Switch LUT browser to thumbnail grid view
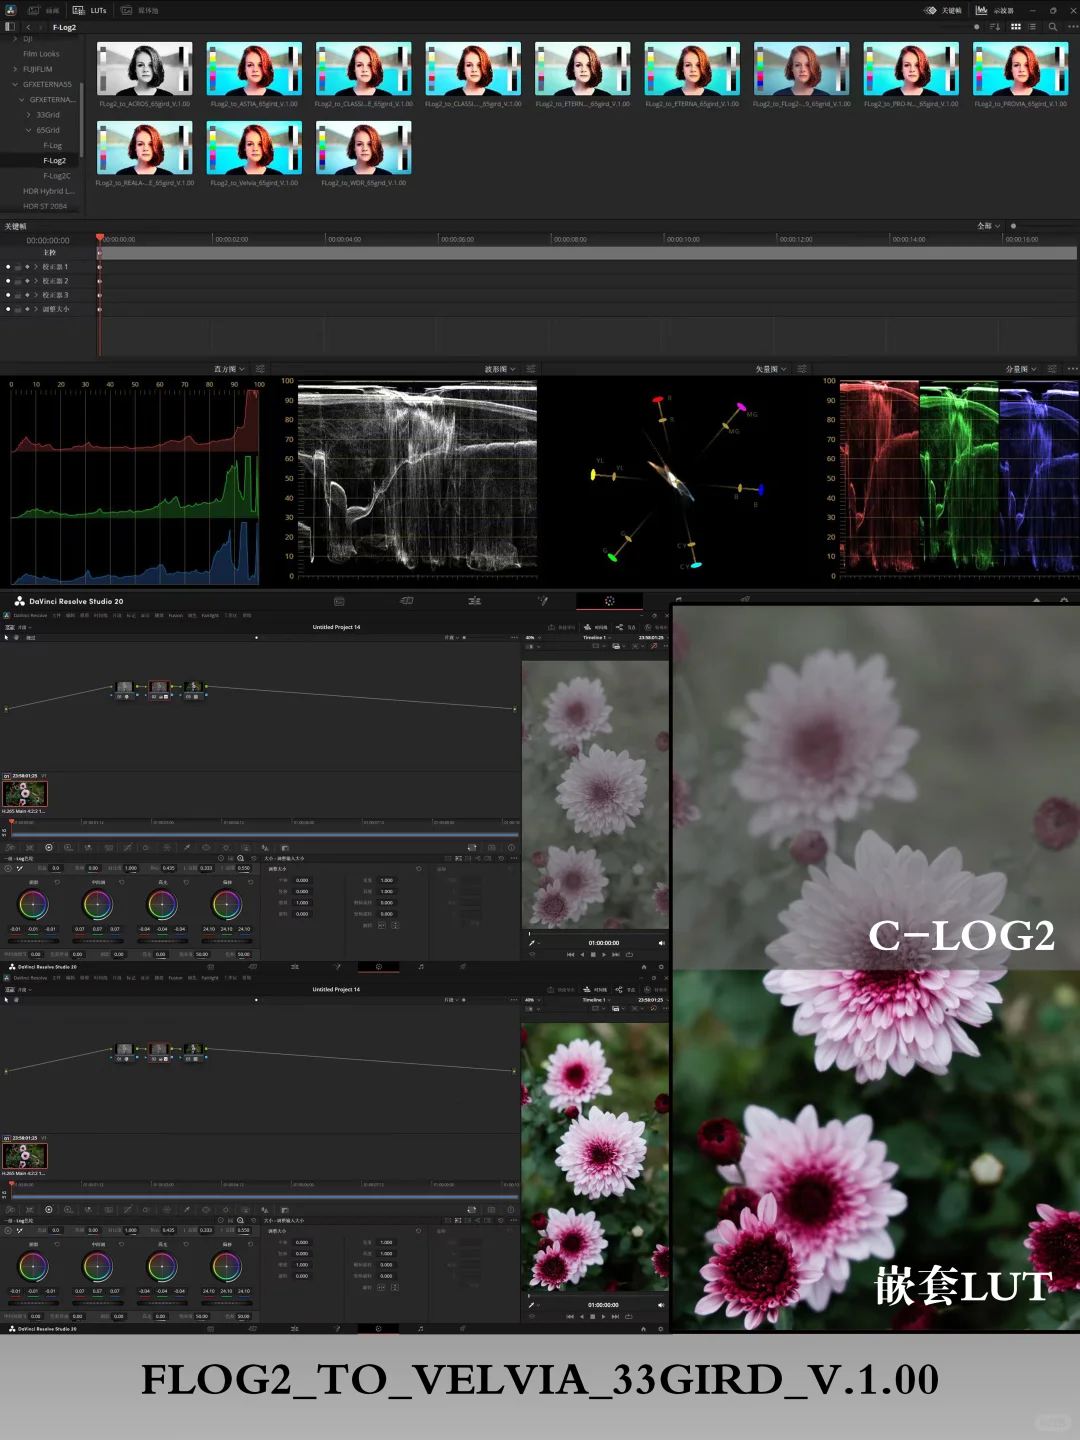This screenshot has width=1080, height=1440. (x=1016, y=27)
